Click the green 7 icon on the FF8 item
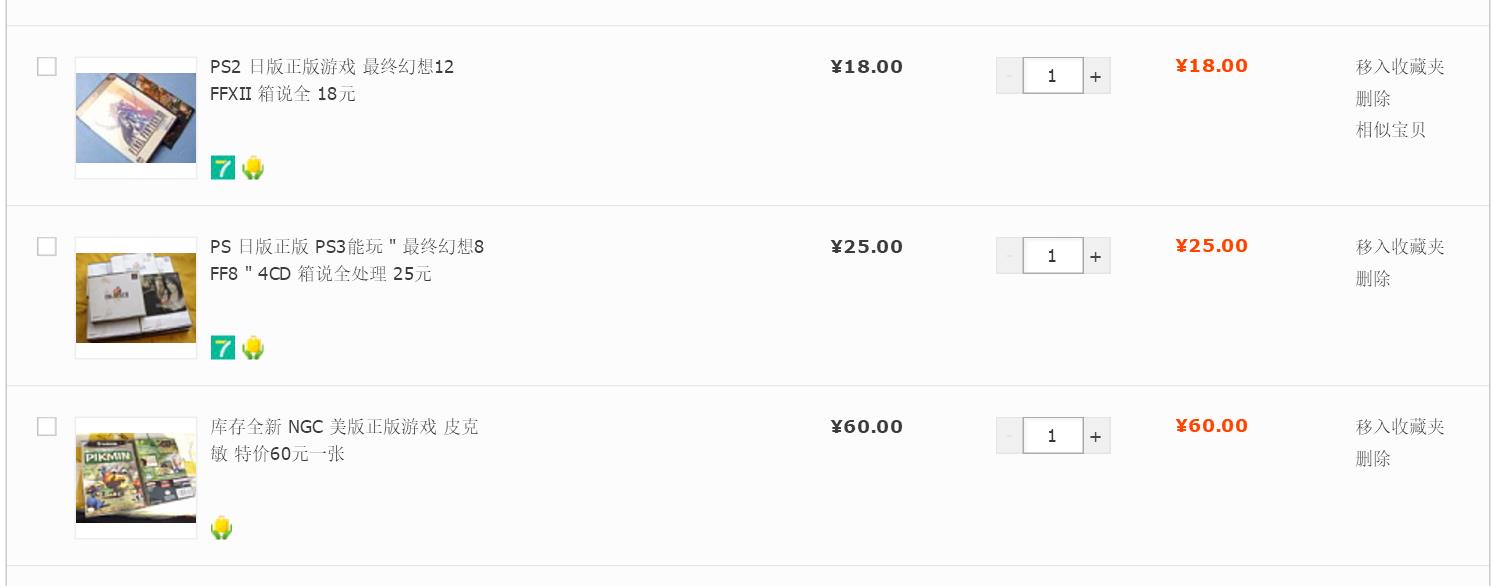 pyautogui.click(x=223, y=348)
